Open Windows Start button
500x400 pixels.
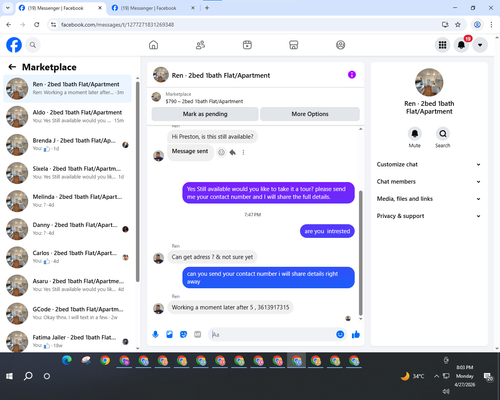point(9,376)
